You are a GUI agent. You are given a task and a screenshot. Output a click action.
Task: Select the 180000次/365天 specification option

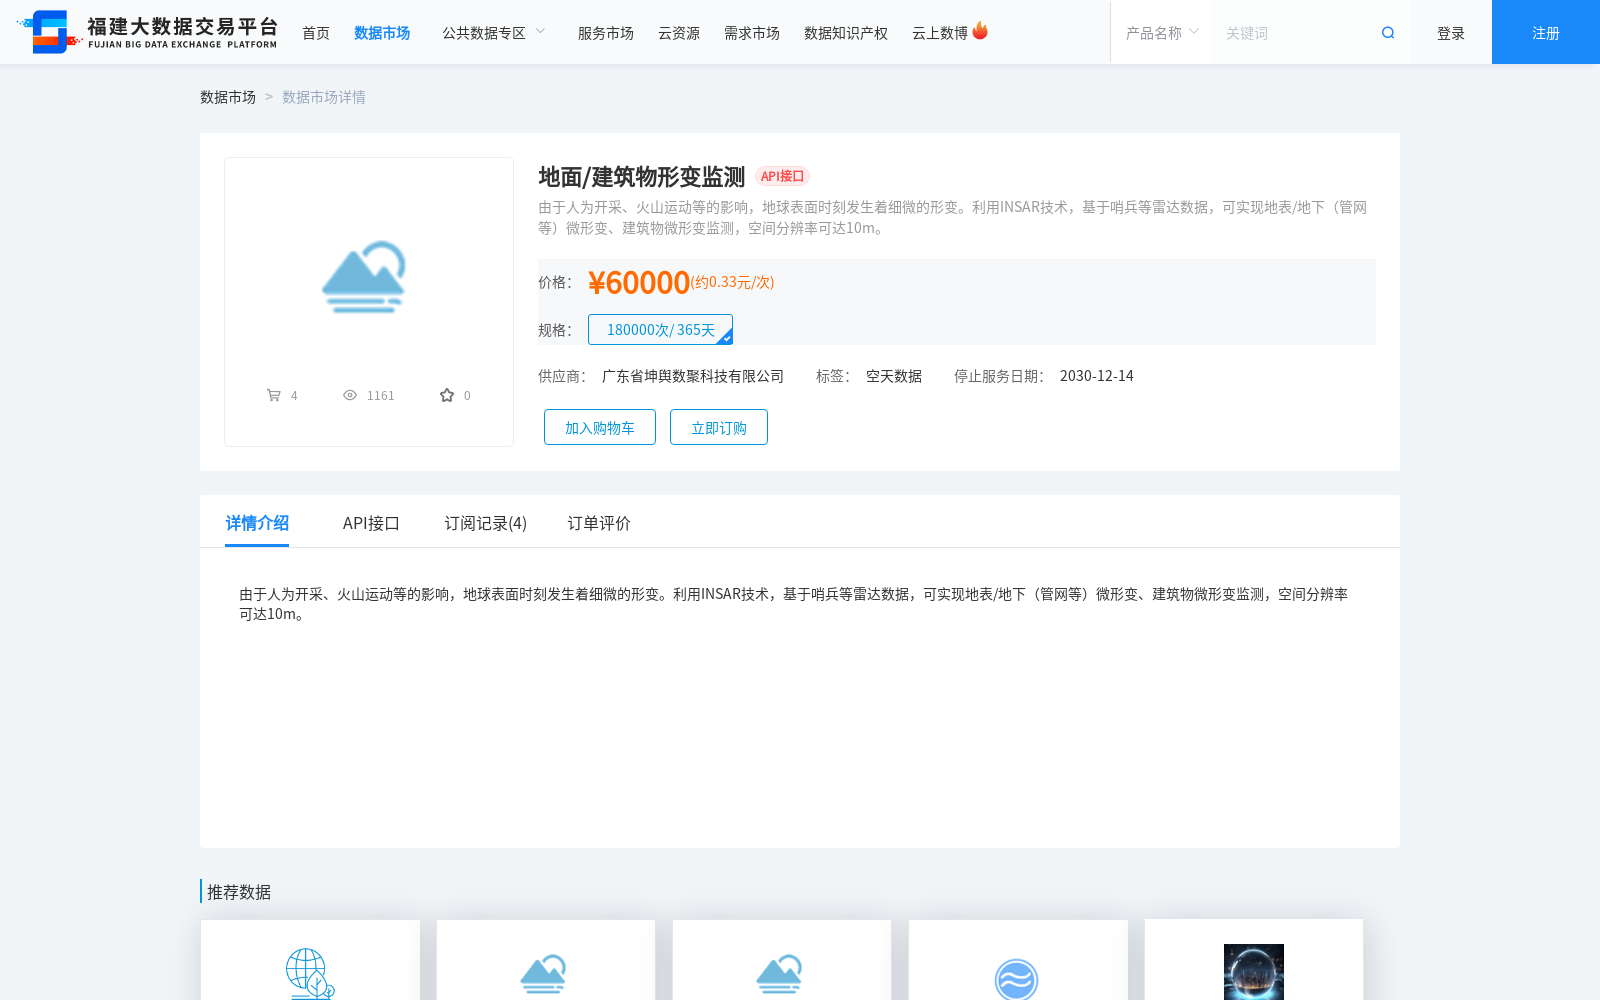(x=660, y=329)
